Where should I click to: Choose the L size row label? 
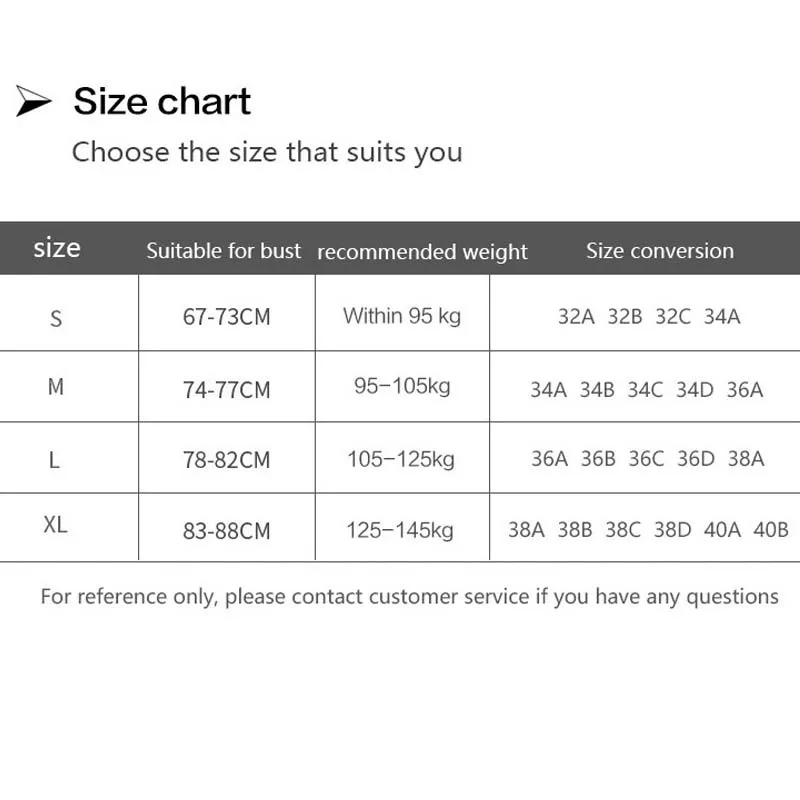[x=55, y=460]
